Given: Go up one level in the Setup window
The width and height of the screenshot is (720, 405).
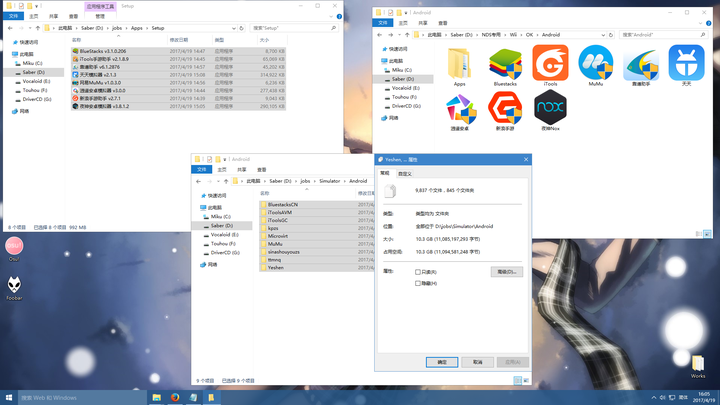Looking at the screenshot, I should pos(38,28).
